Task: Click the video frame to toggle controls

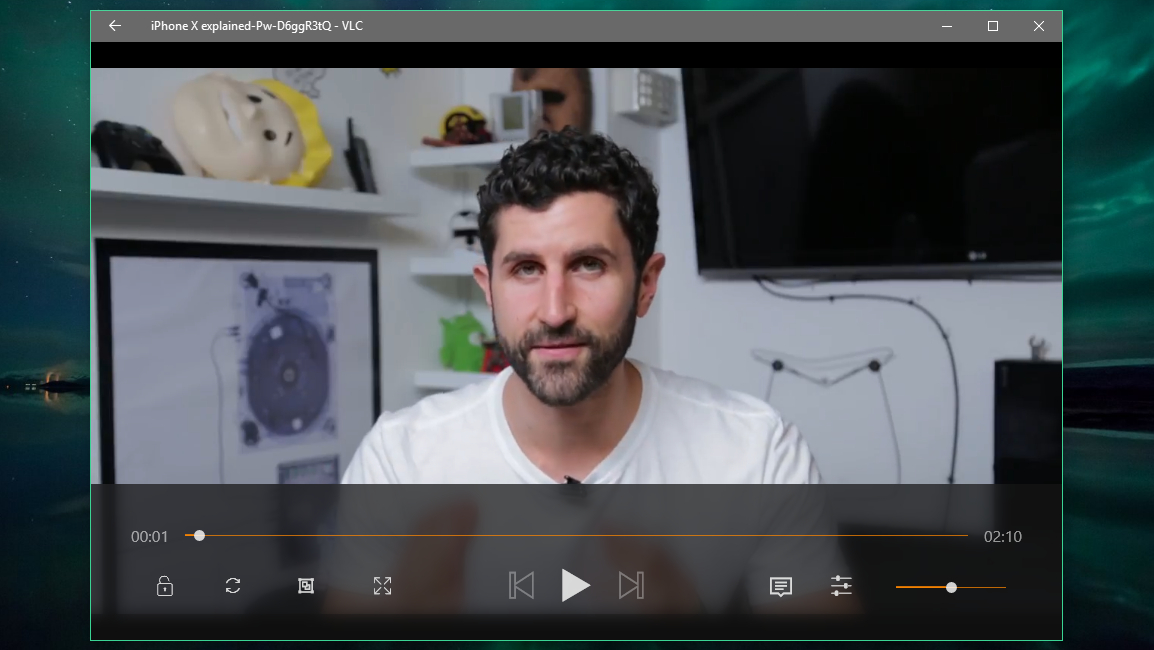Action: pos(576,276)
